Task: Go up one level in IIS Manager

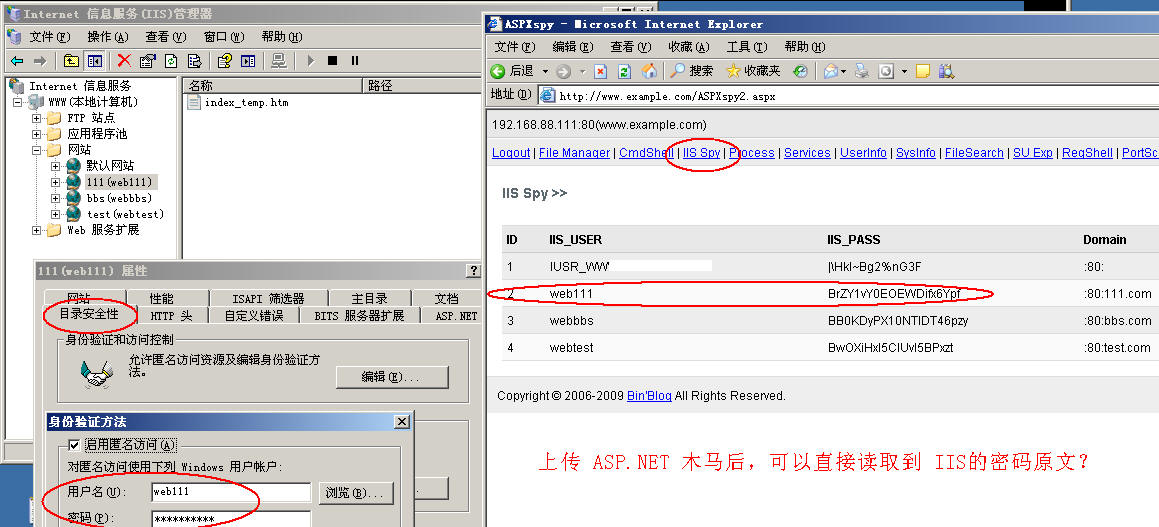Action: tap(71, 61)
